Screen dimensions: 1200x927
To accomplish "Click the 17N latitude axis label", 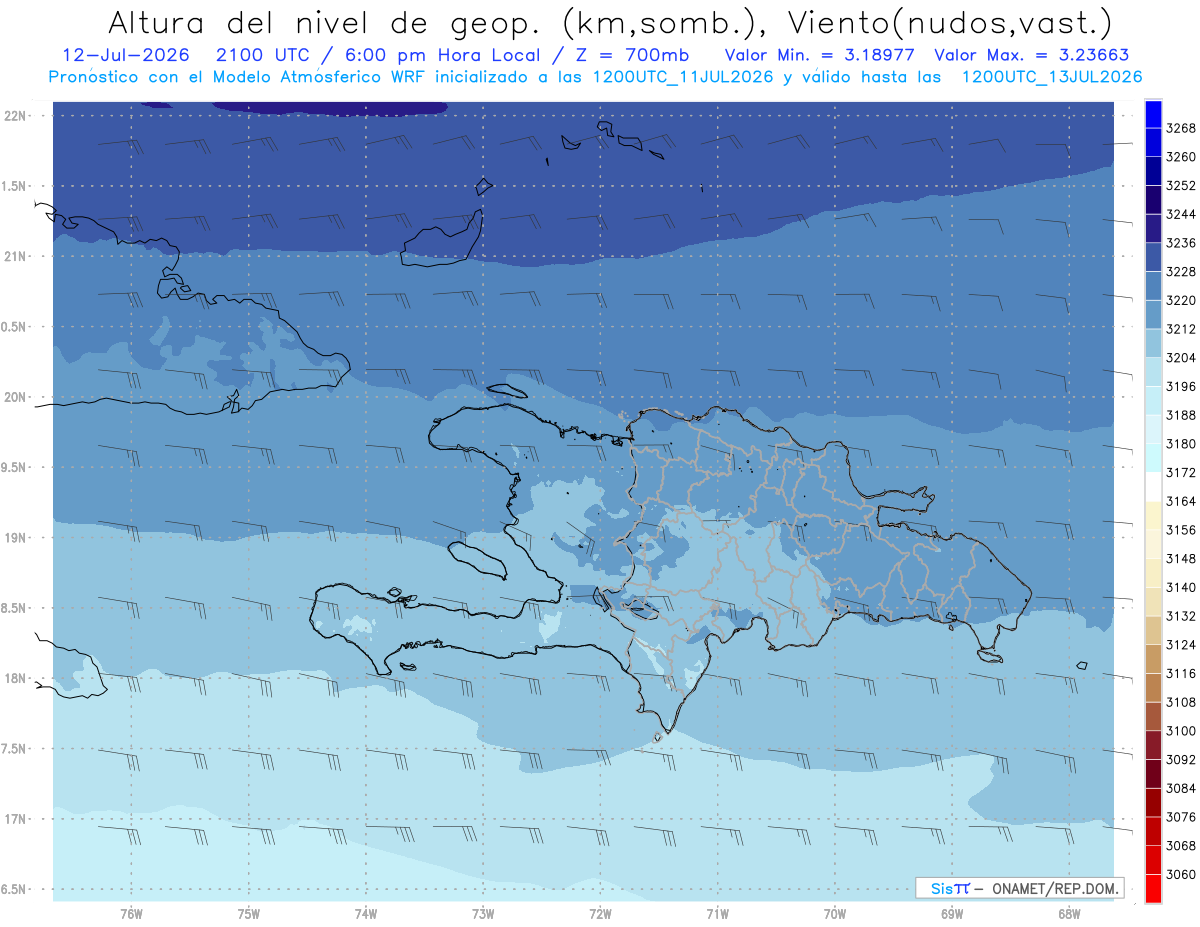I will [x=15, y=819].
